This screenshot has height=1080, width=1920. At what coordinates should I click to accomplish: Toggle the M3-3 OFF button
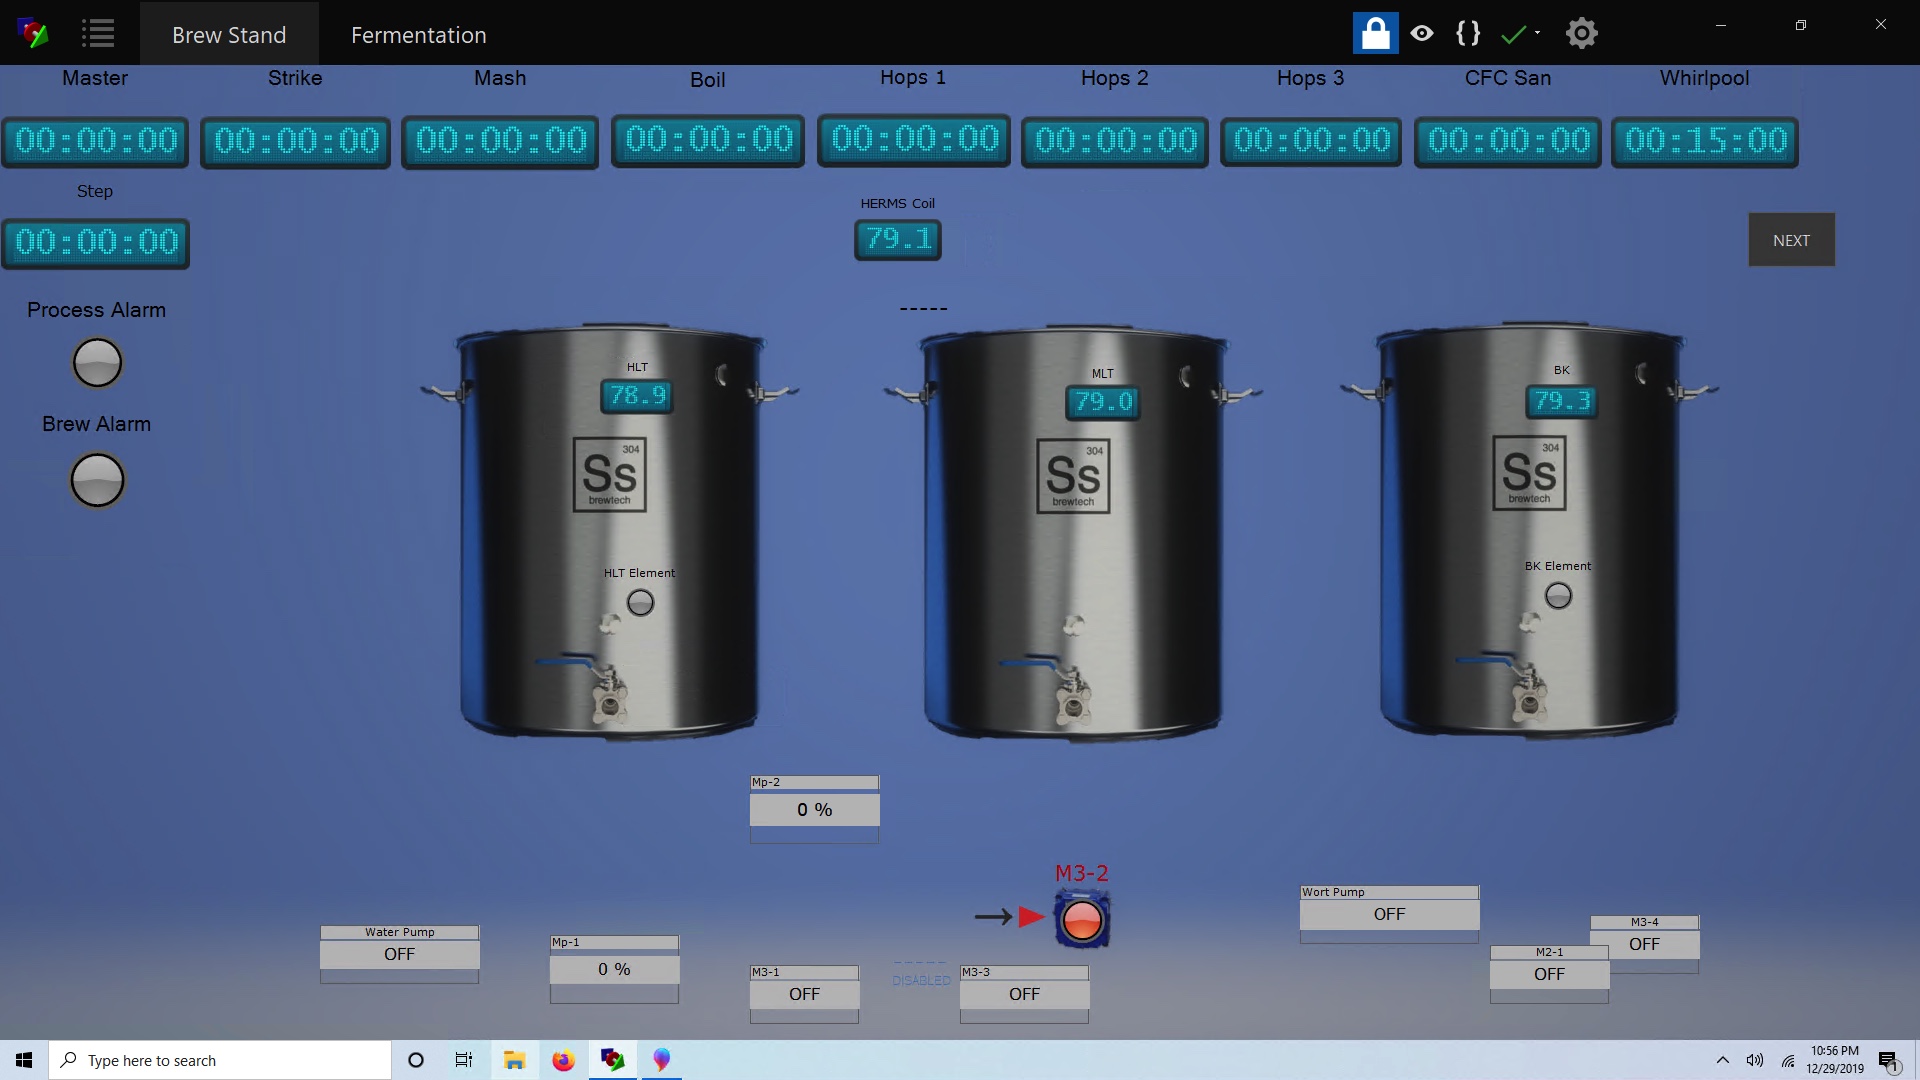pyautogui.click(x=1024, y=994)
